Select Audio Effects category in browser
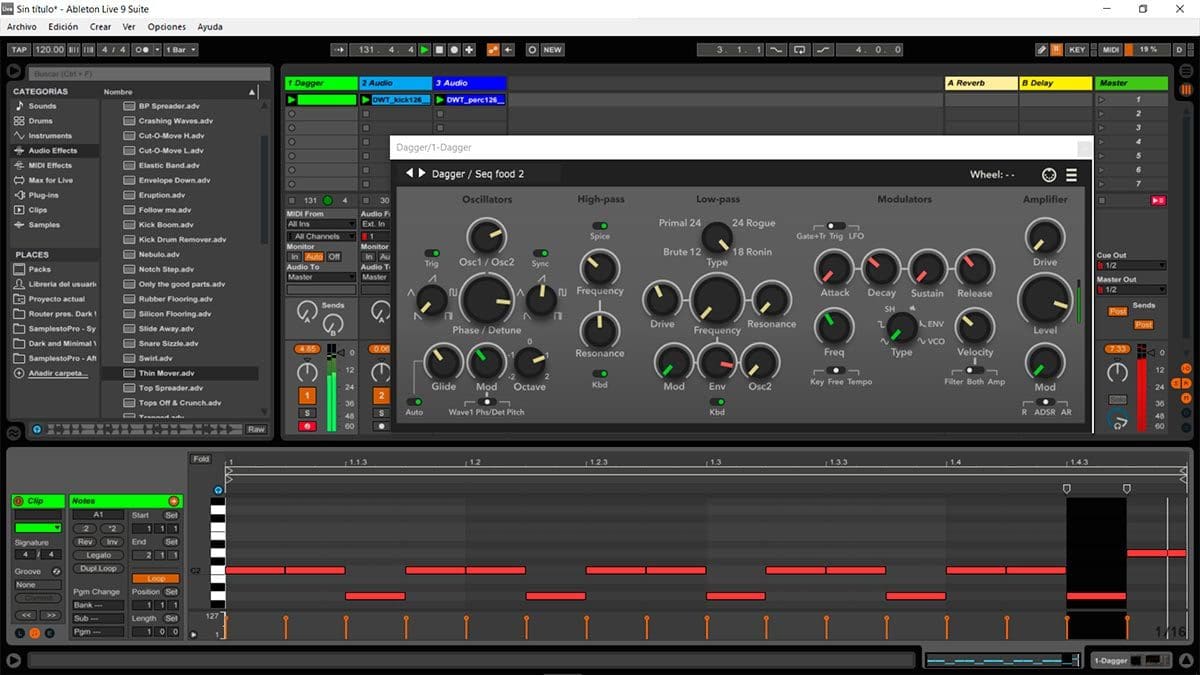 pos(53,151)
